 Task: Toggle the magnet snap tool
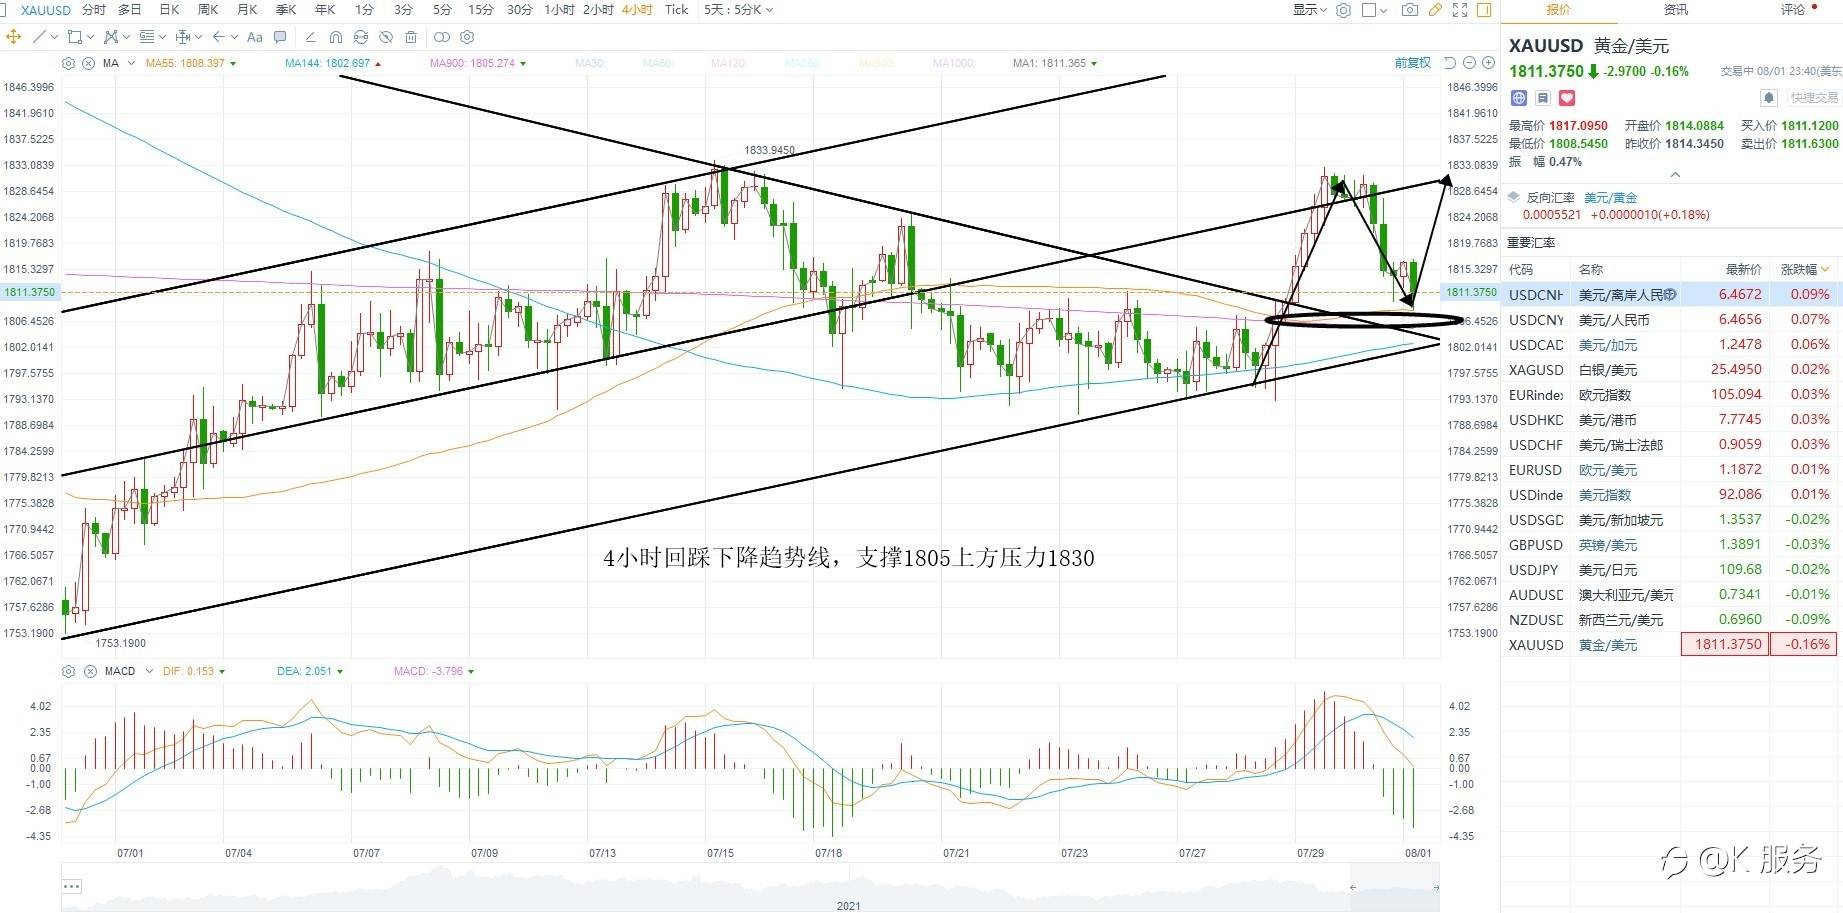pos(336,37)
